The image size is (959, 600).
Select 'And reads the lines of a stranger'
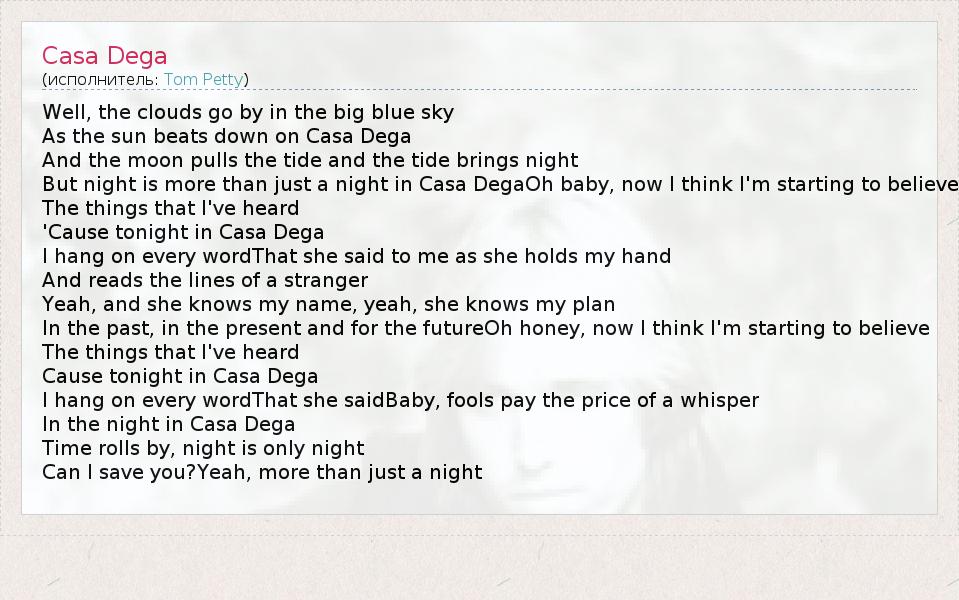pos(205,280)
